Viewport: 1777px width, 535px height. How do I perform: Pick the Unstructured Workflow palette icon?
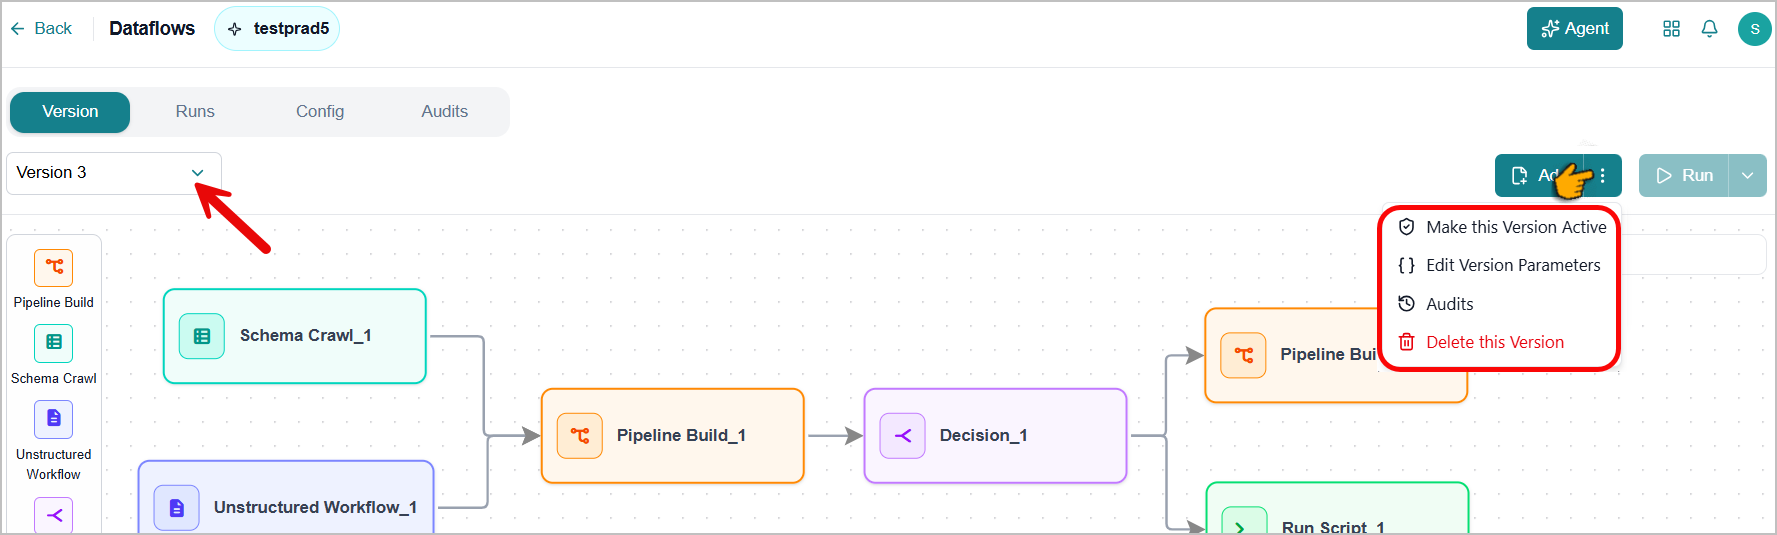pos(54,419)
